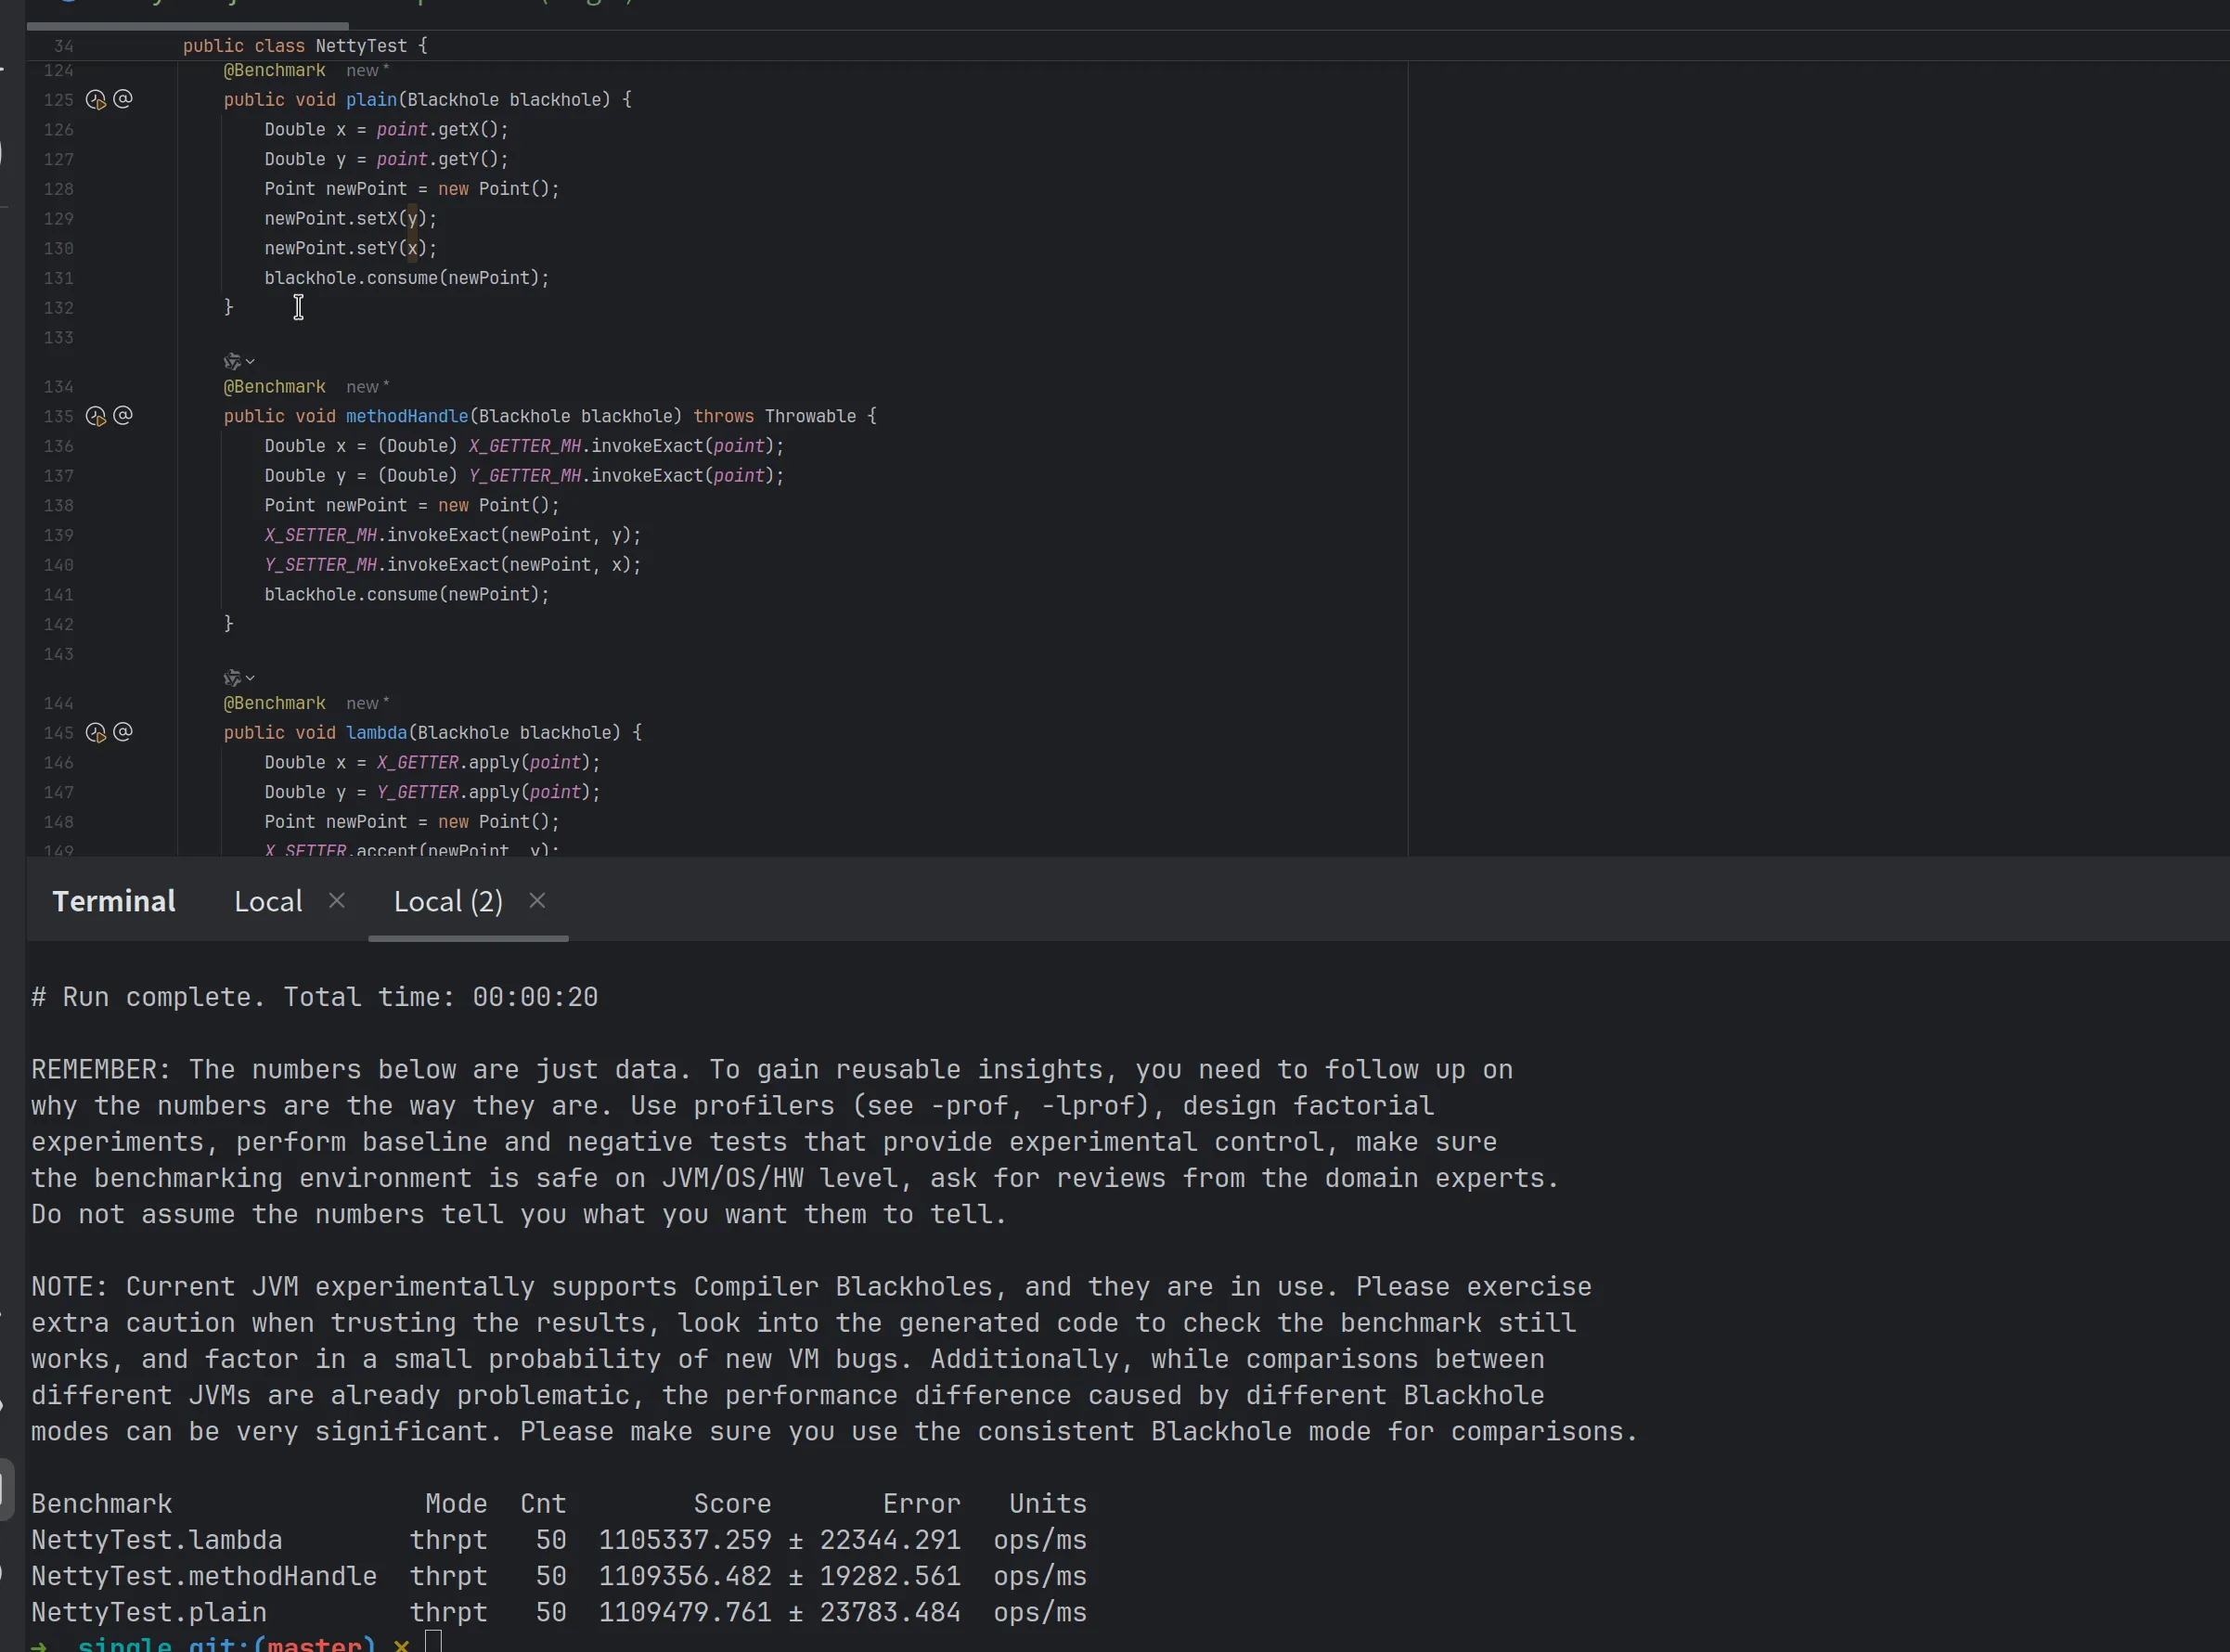Click the plain method name in its declaration

tap(371, 100)
